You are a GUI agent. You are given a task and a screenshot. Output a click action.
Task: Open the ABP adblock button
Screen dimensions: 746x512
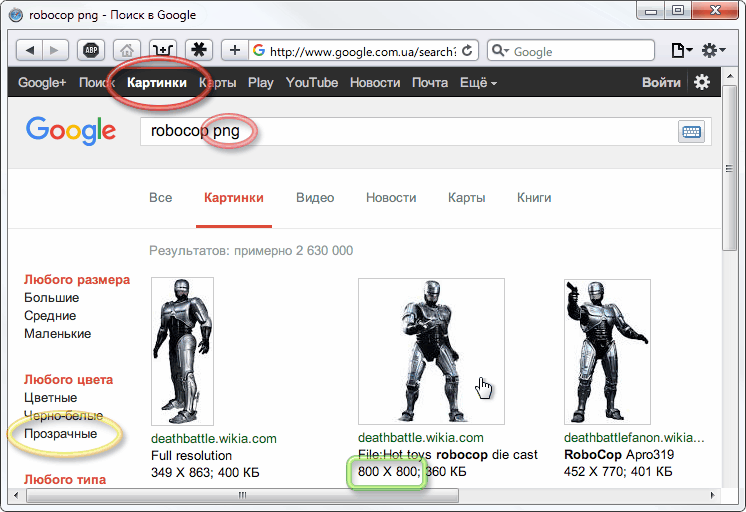pyautogui.click(x=91, y=50)
